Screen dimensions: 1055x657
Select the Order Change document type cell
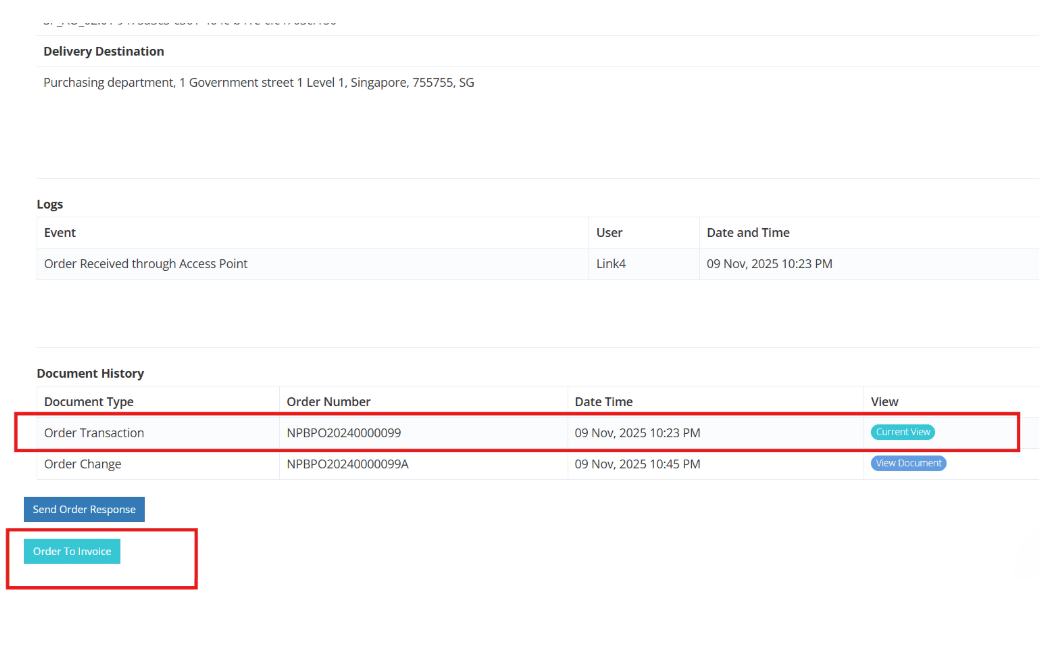pyautogui.click(x=83, y=464)
